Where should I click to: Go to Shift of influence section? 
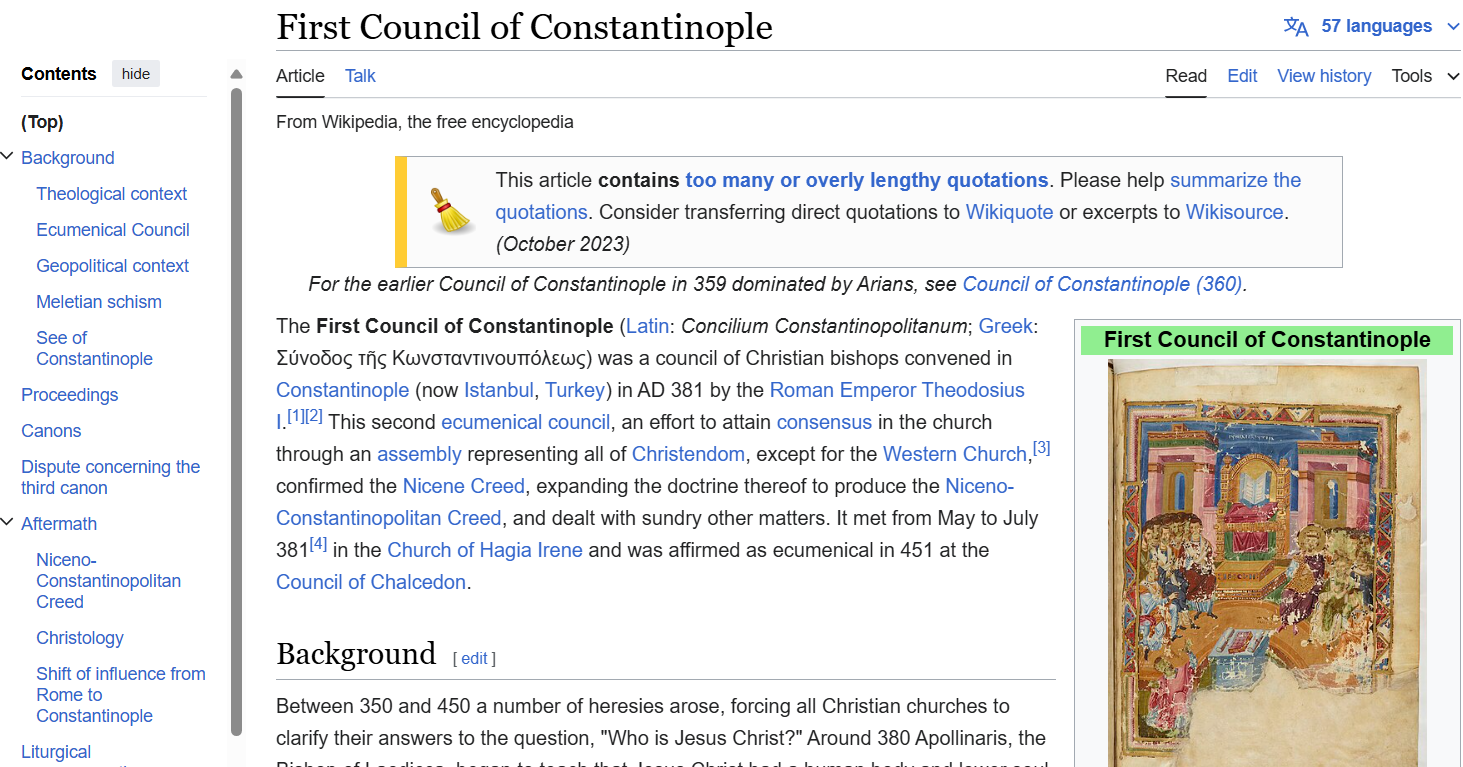[x=121, y=695]
